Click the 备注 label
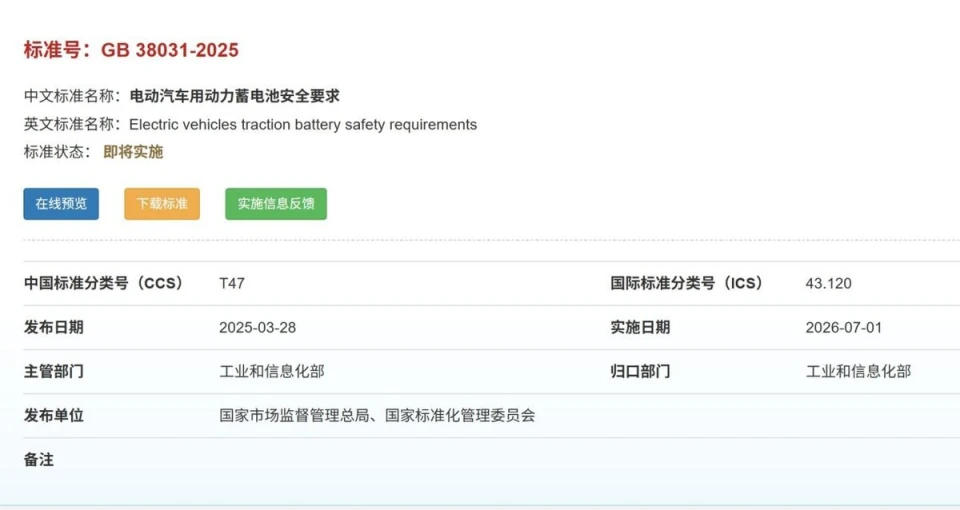This screenshot has width=960, height=510. tap(39, 460)
